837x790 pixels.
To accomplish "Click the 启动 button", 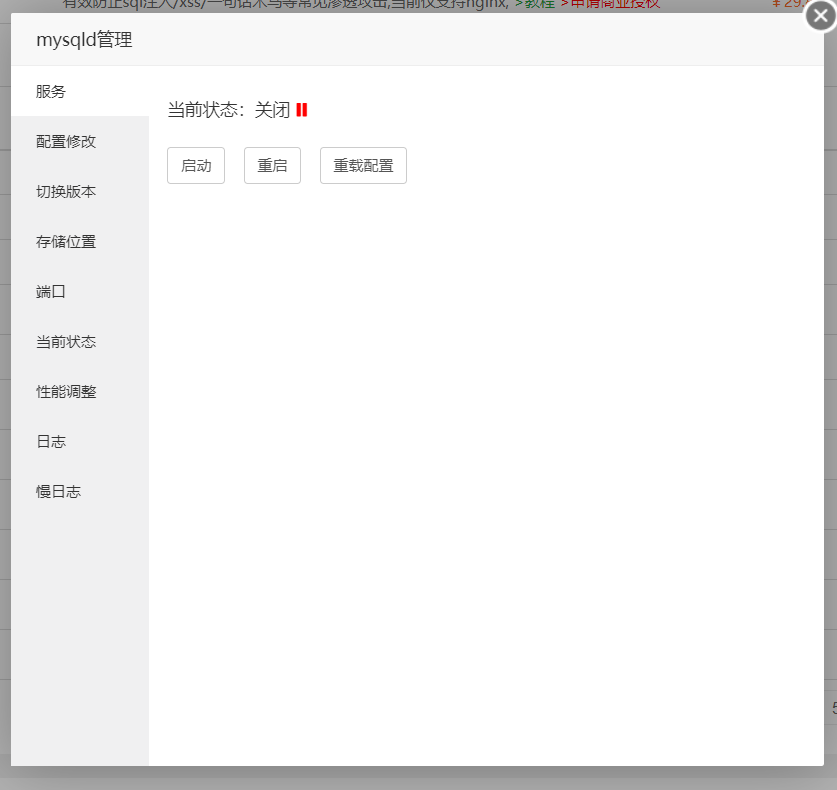I will tap(196, 165).
